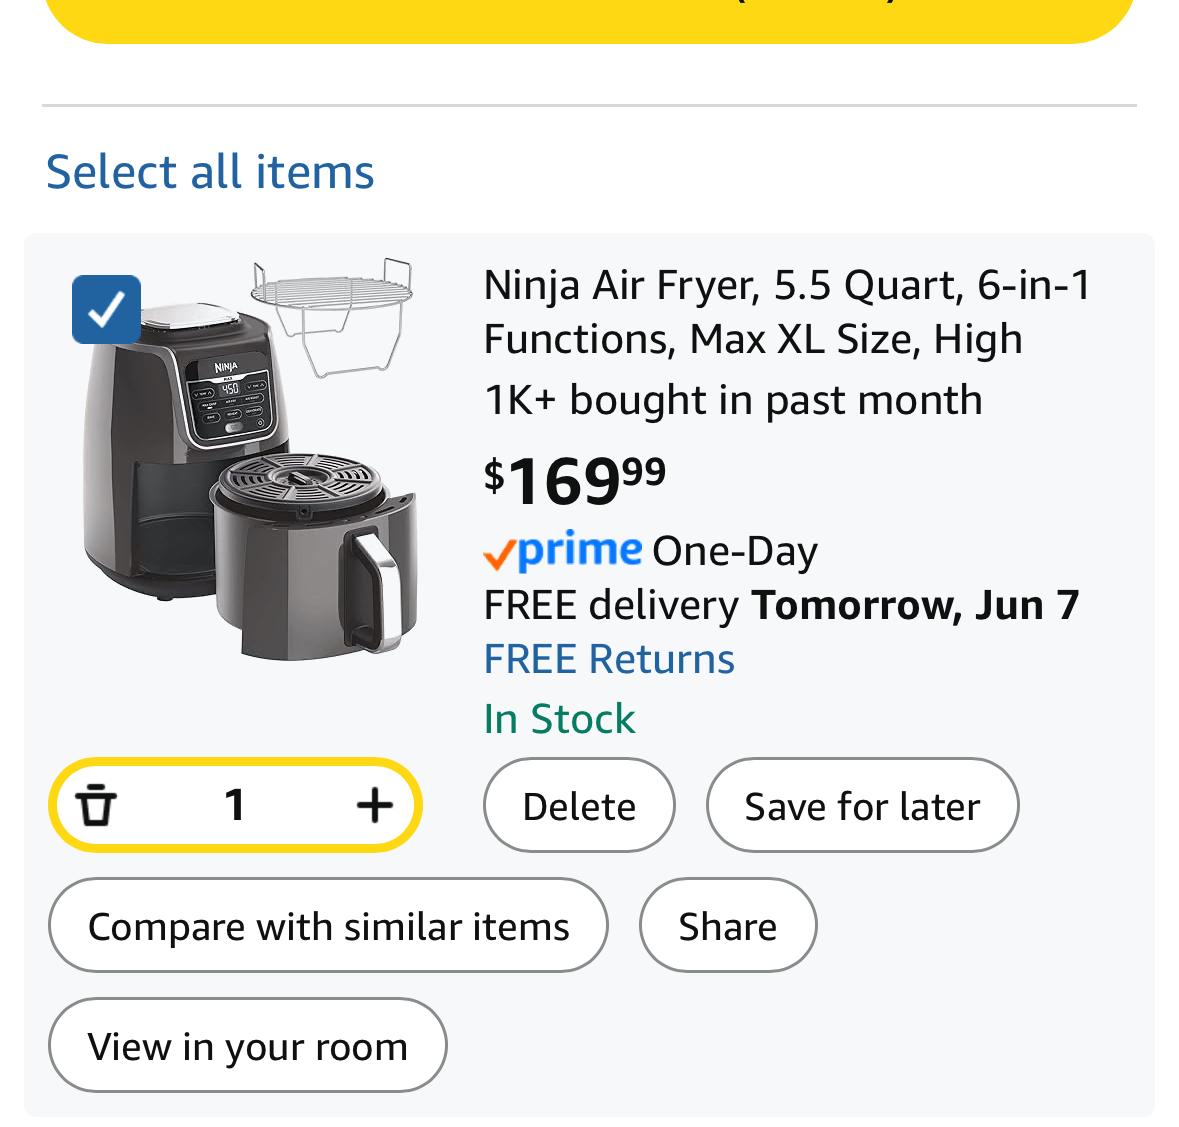Click FREE delivery Tomorrow, Jun 7 text

(781, 605)
